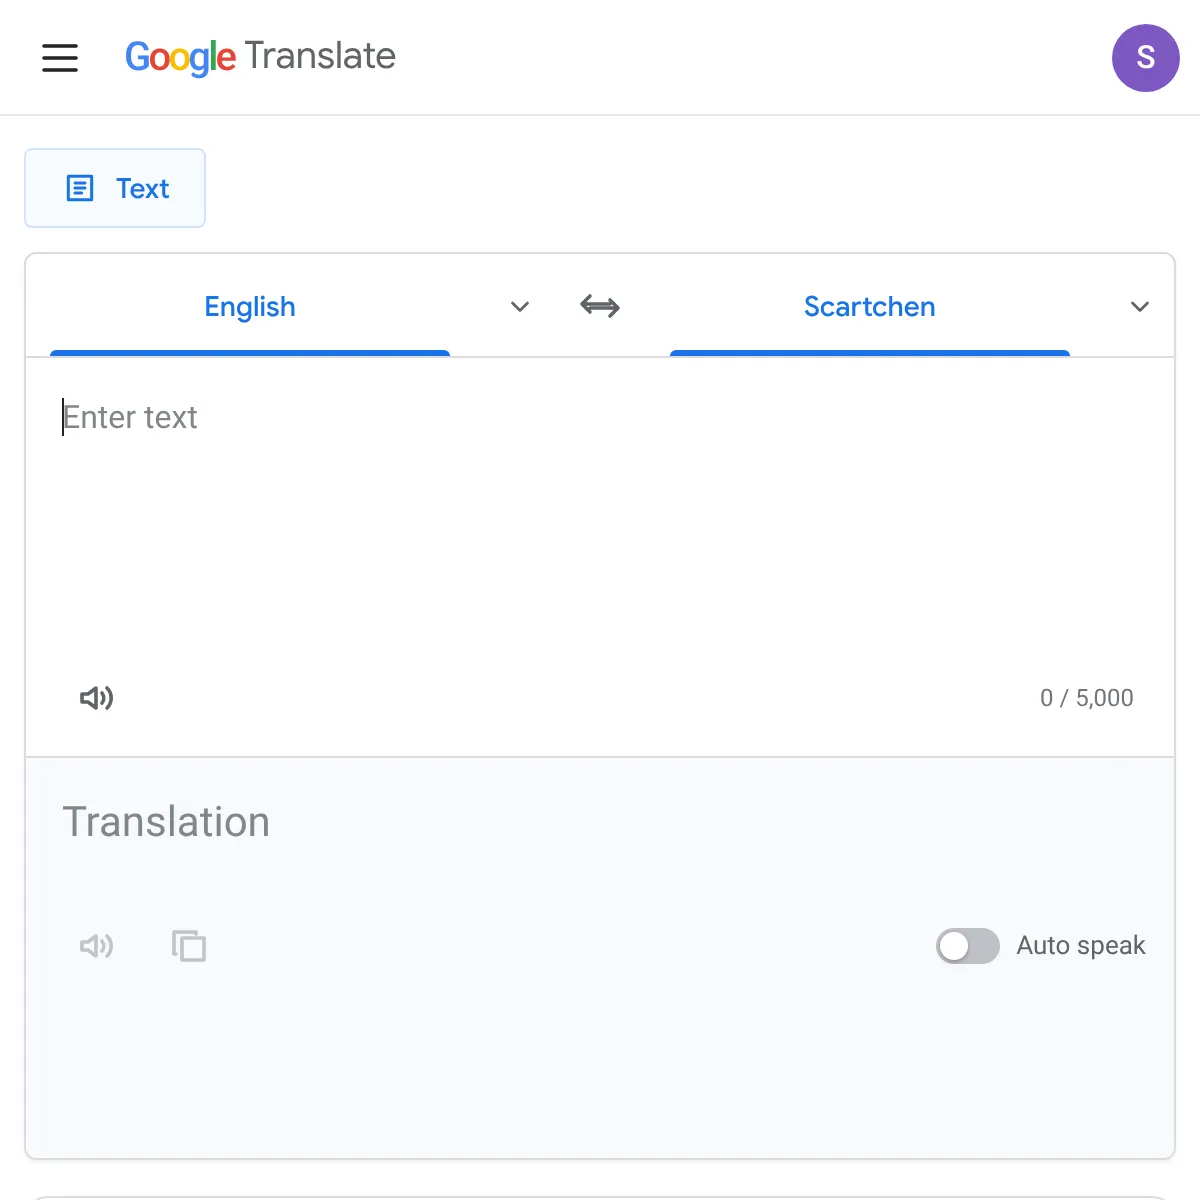This screenshot has width=1200, height=1200.
Task: Choose the Text translation mode button
Action: click(x=115, y=188)
